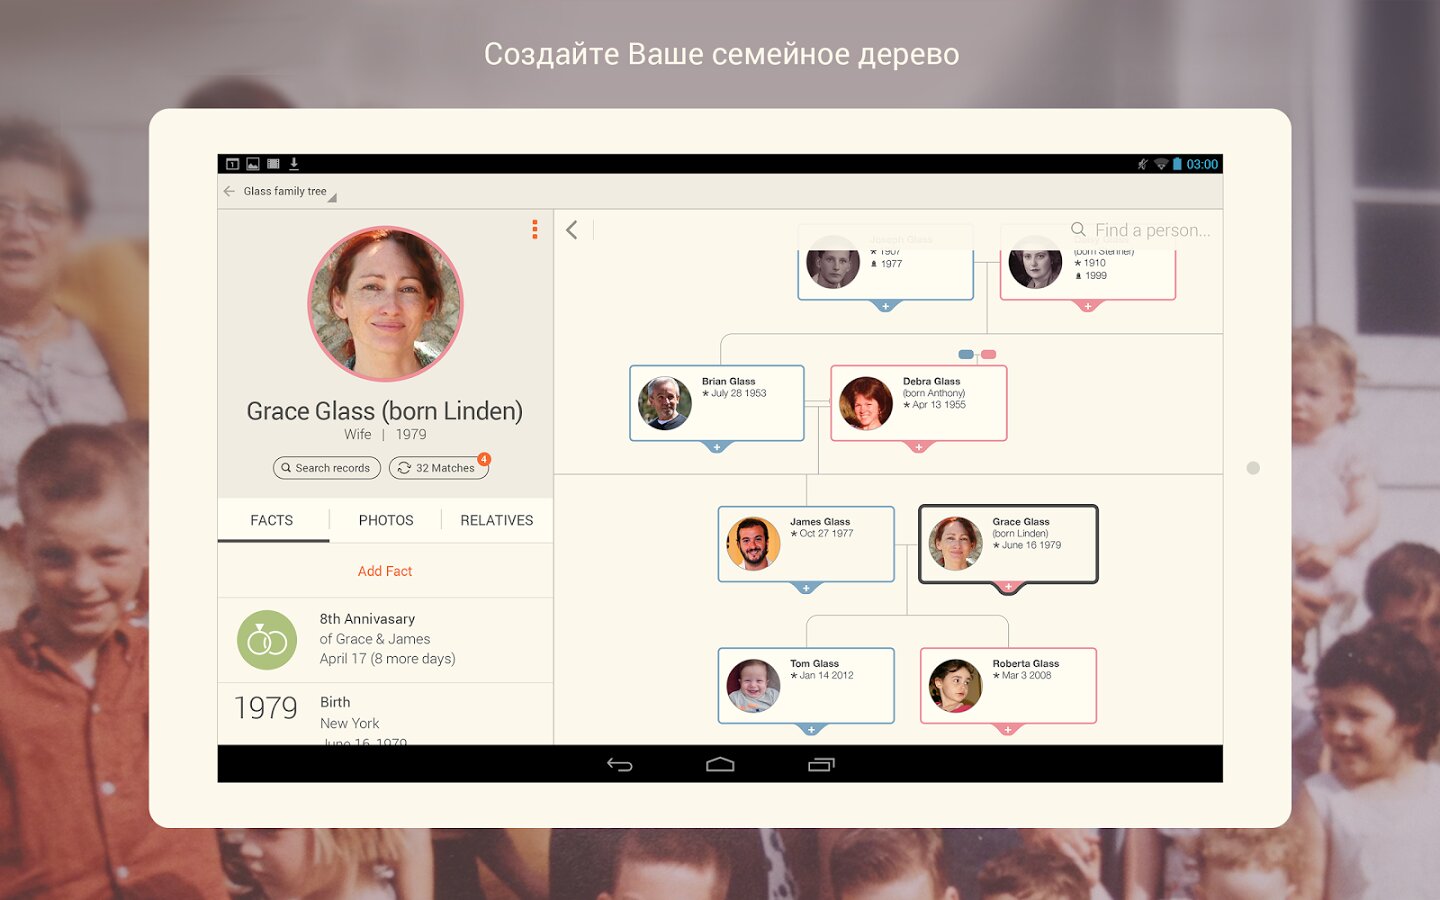
Task: Open the 32 Matches button
Action: pyautogui.click(x=438, y=468)
